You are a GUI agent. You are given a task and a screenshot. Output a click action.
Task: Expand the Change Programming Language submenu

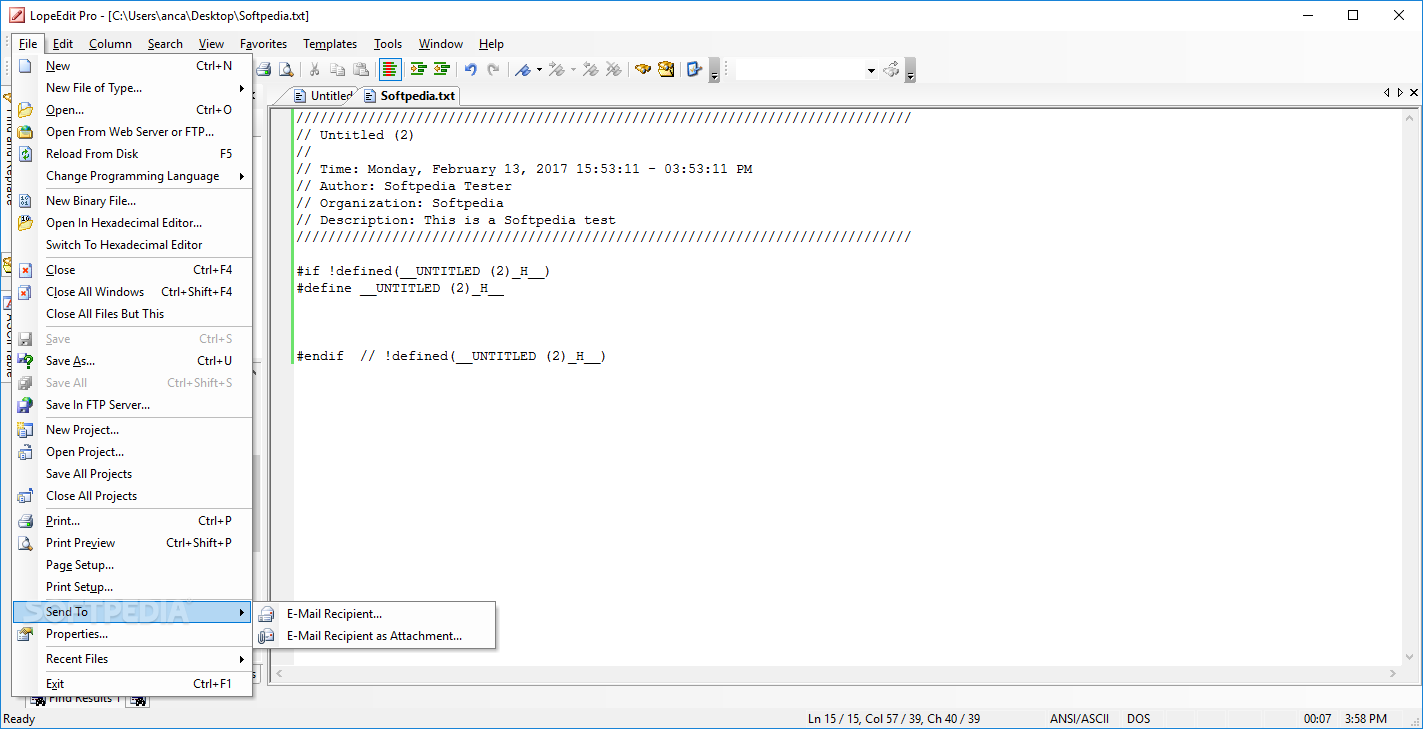pos(132,176)
